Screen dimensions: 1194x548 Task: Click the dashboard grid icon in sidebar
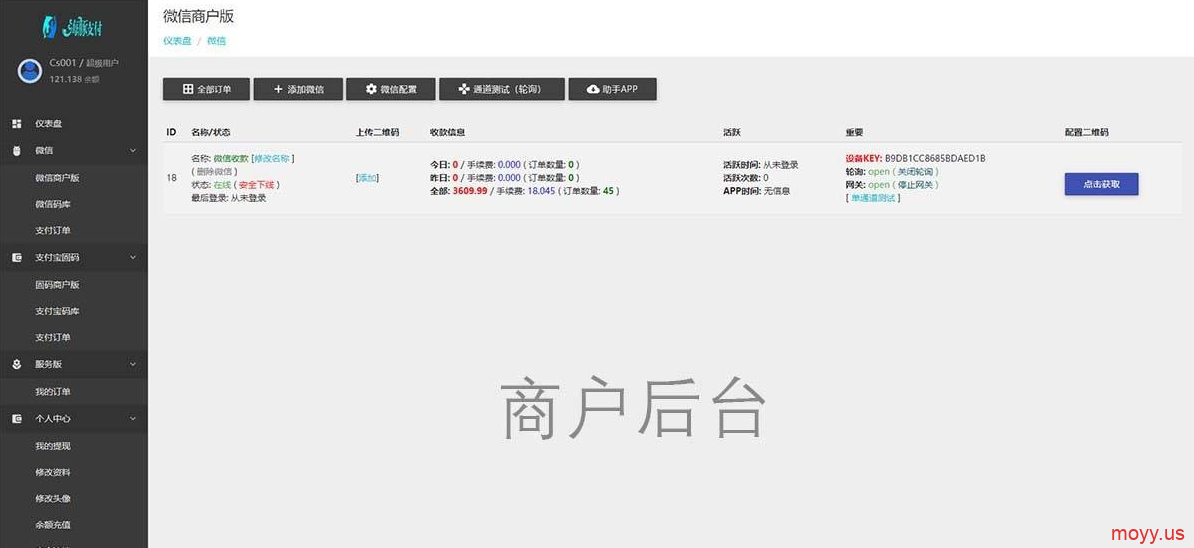[x=17, y=123]
